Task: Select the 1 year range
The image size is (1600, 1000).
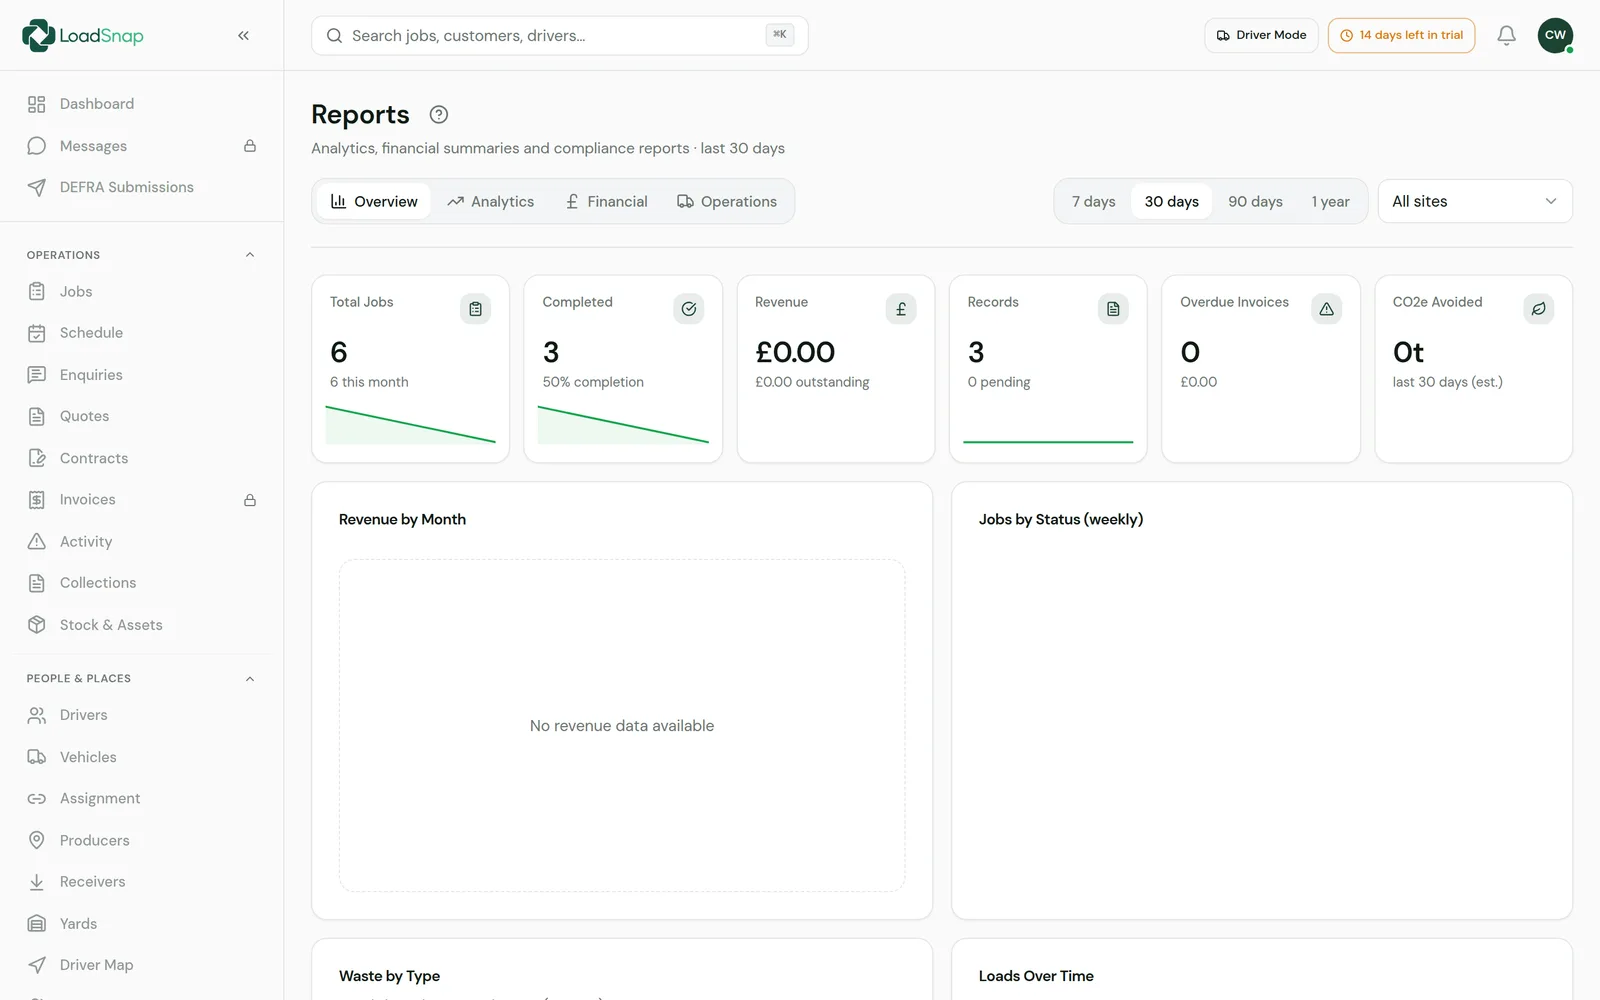Action: pos(1330,201)
